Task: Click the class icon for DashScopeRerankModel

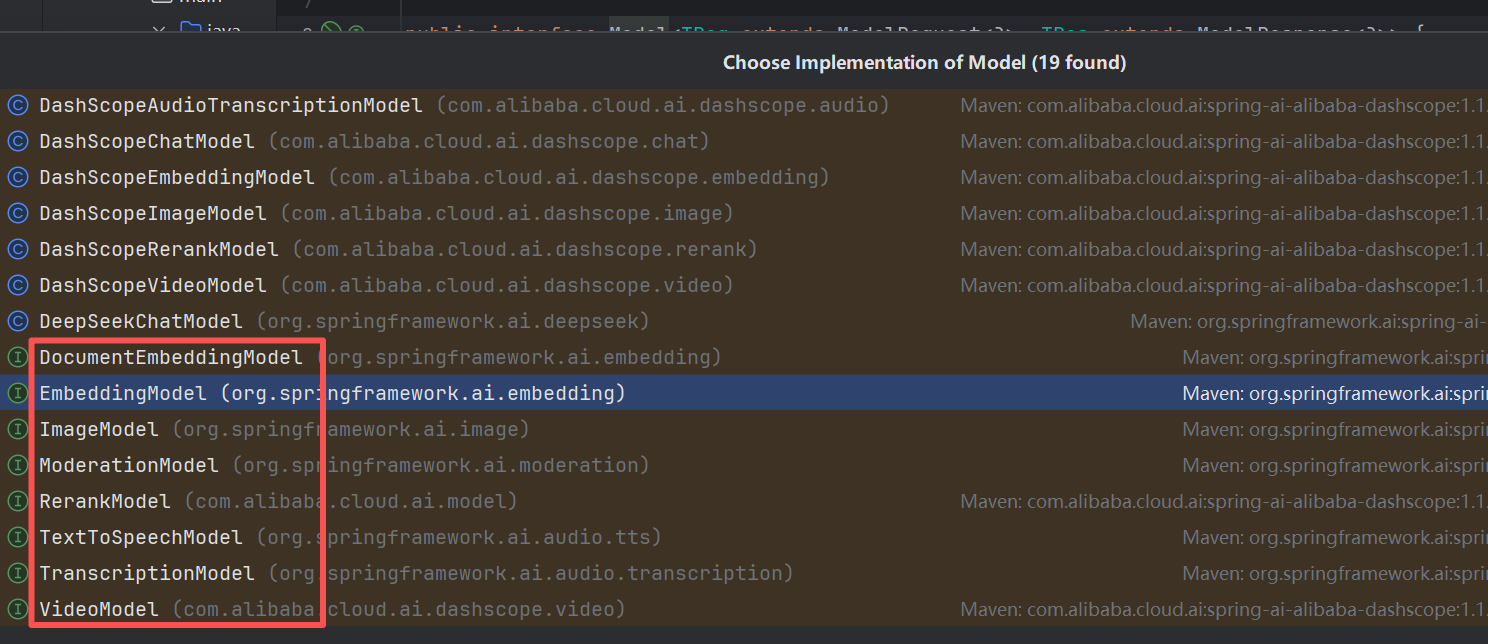Action: 17,249
